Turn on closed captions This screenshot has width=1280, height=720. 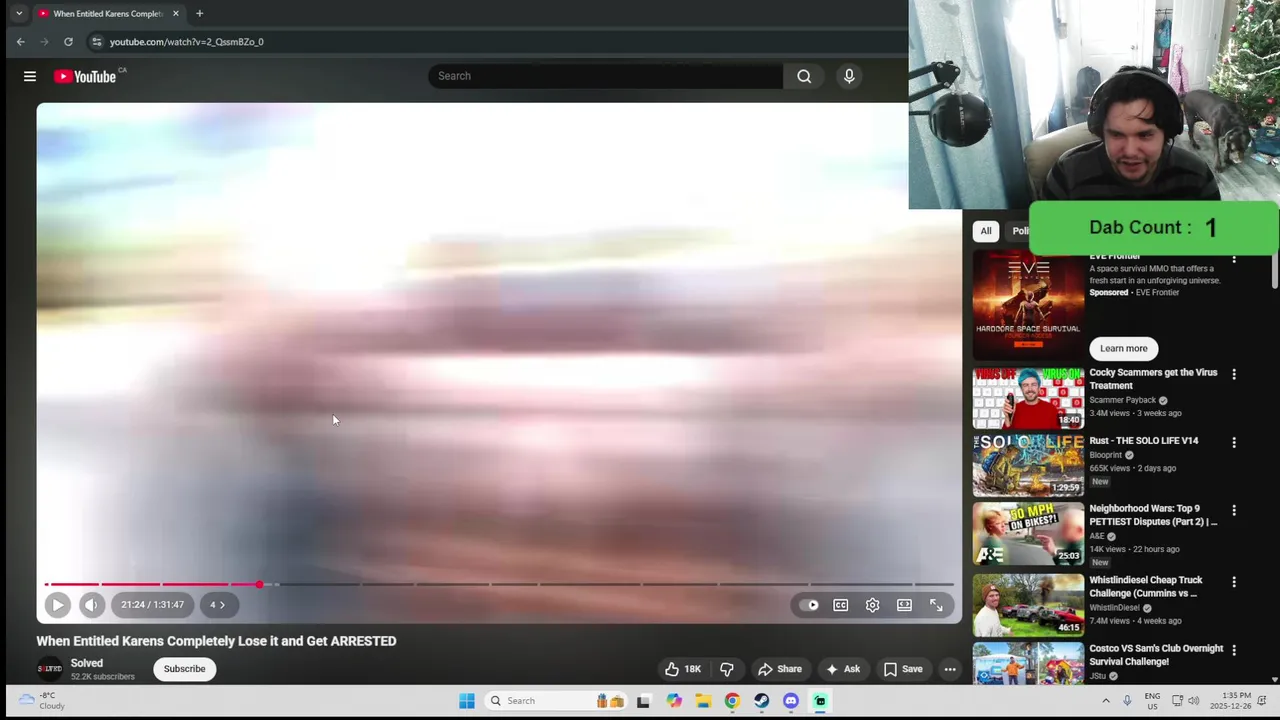pos(841,605)
